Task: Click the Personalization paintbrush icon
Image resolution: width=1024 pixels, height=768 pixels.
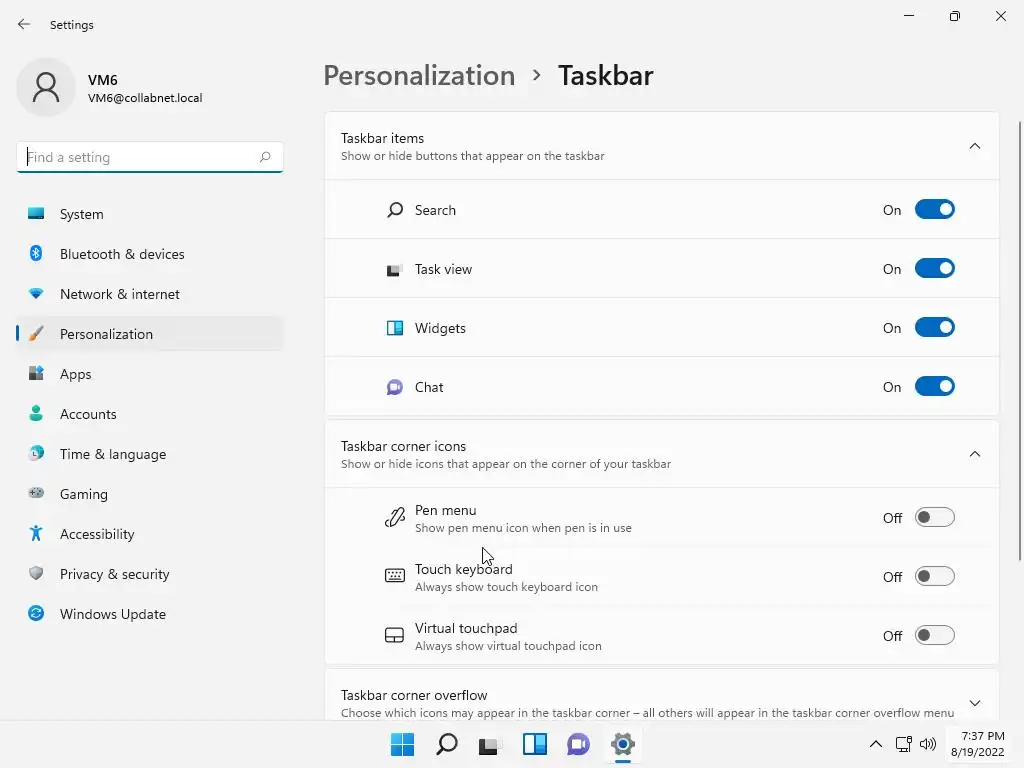Action: tap(36, 334)
